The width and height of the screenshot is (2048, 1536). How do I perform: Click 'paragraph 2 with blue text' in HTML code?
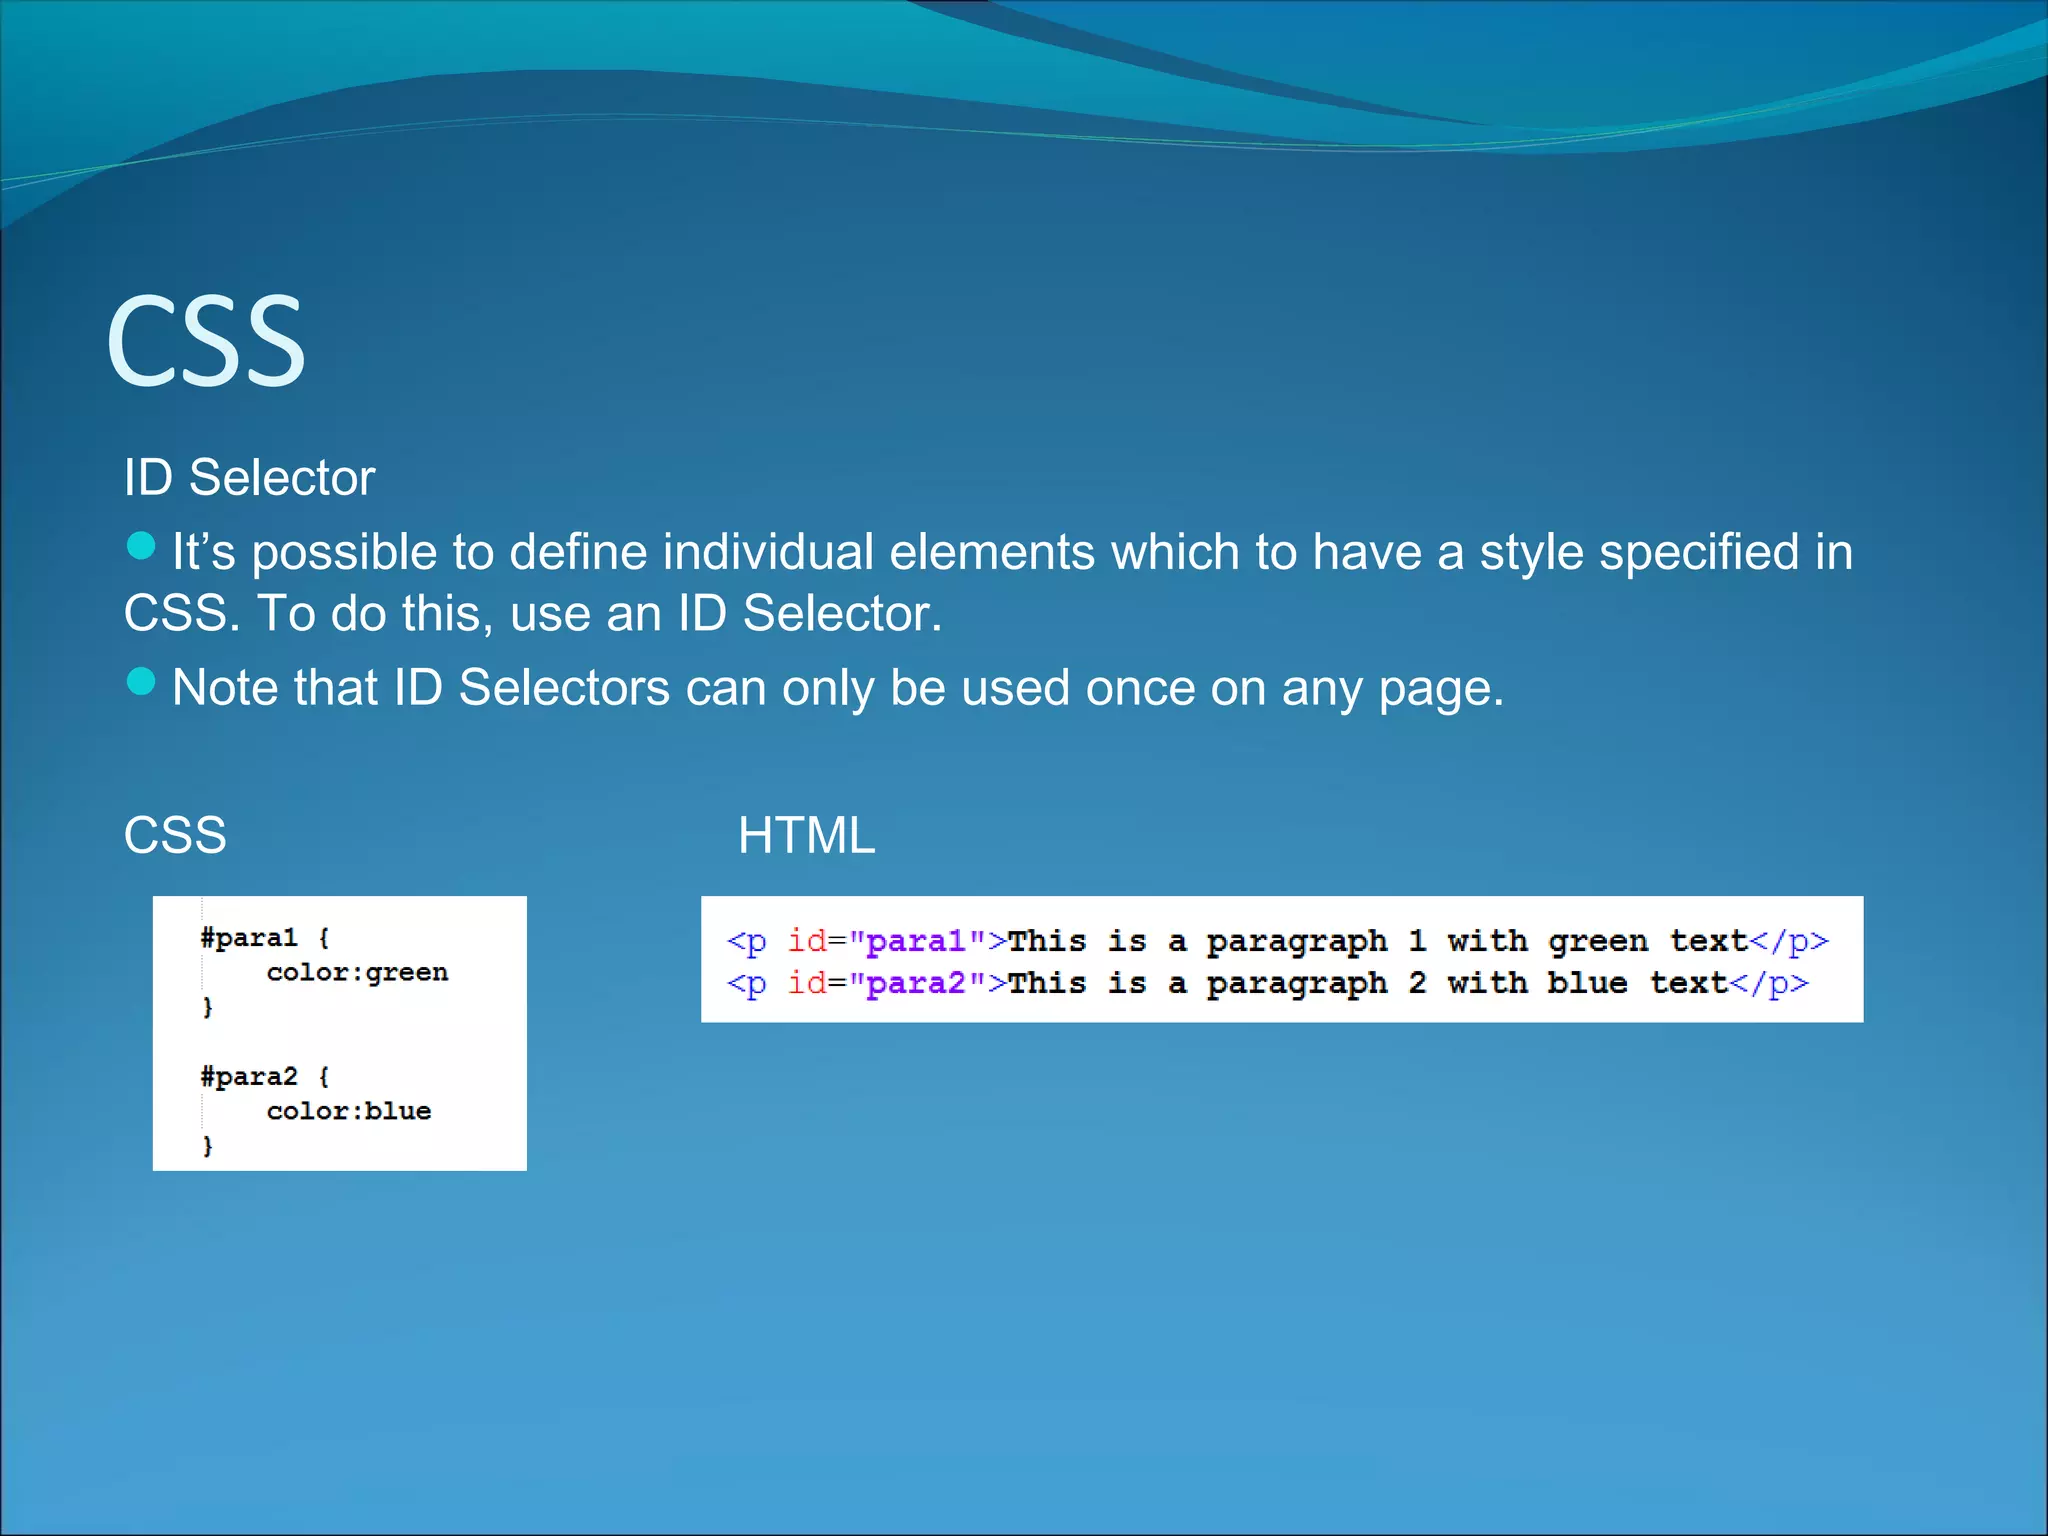pos(1466,983)
